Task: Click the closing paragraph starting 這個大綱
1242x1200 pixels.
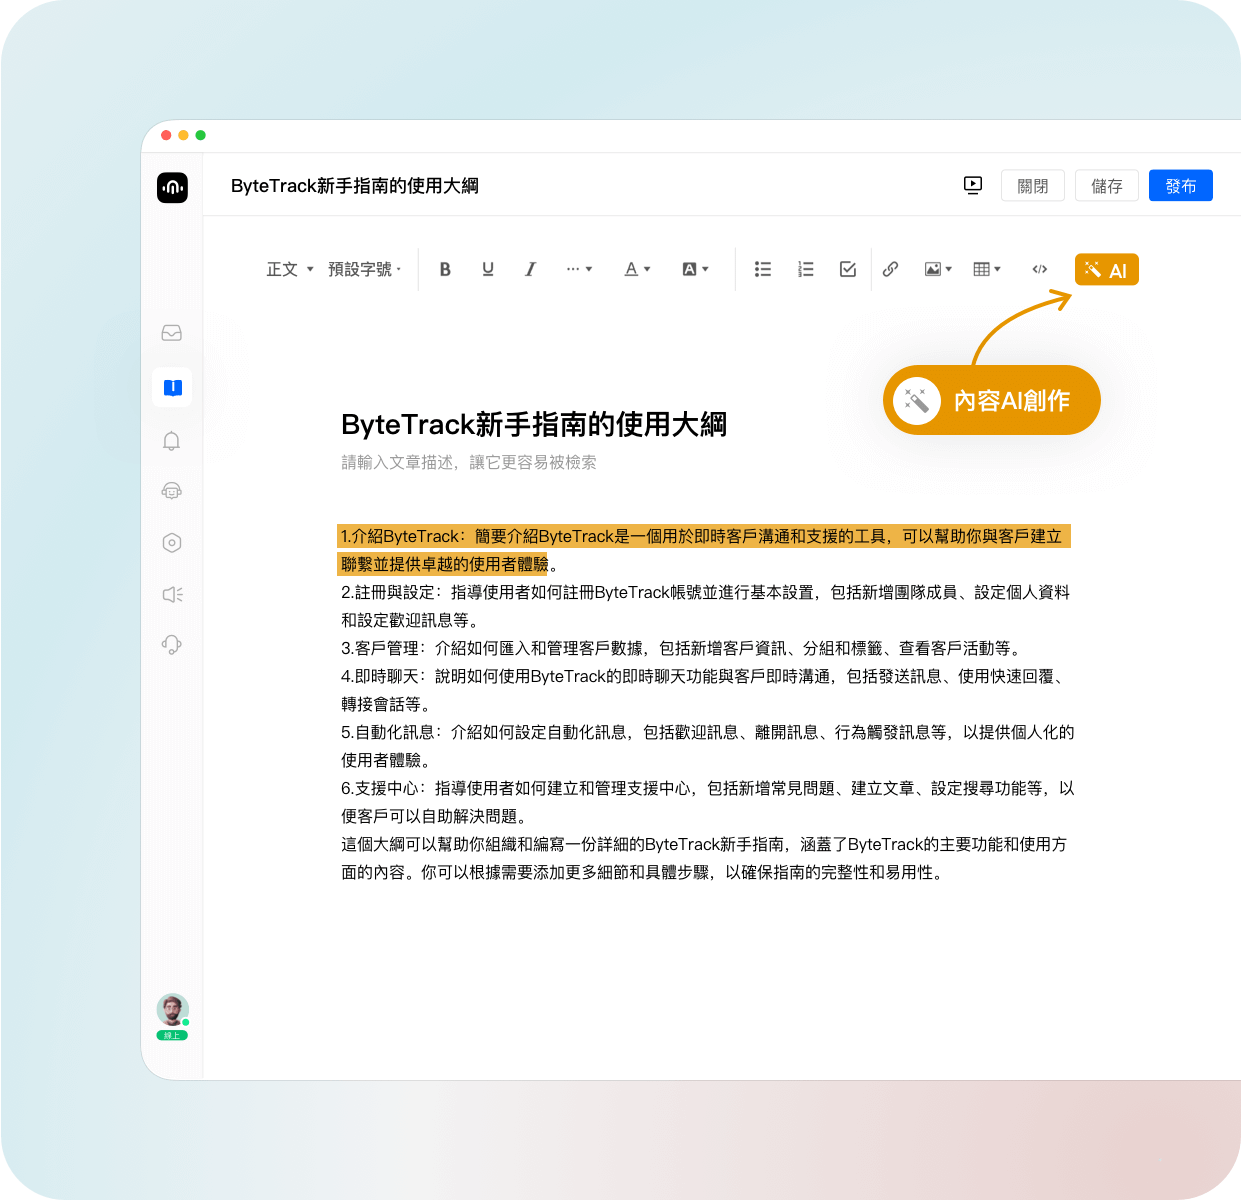Action: coord(704,858)
